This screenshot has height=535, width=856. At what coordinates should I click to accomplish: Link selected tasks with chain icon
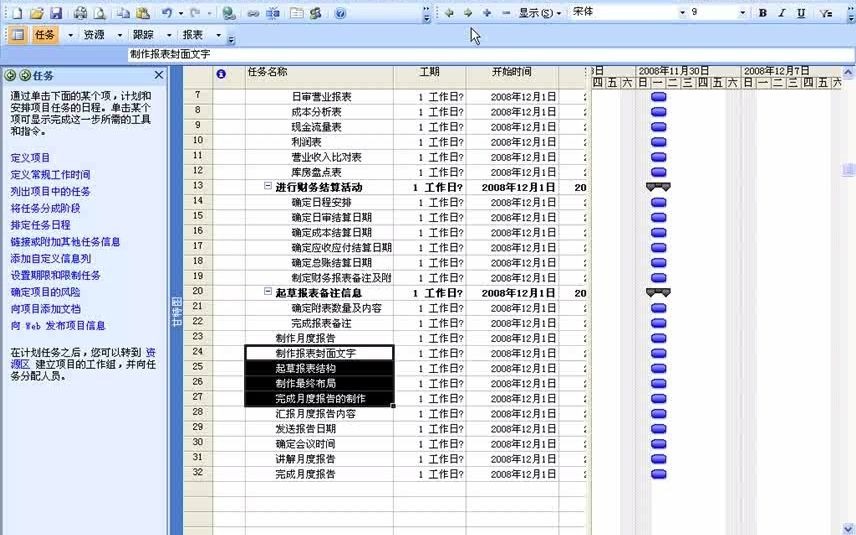pyautogui.click(x=253, y=13)
